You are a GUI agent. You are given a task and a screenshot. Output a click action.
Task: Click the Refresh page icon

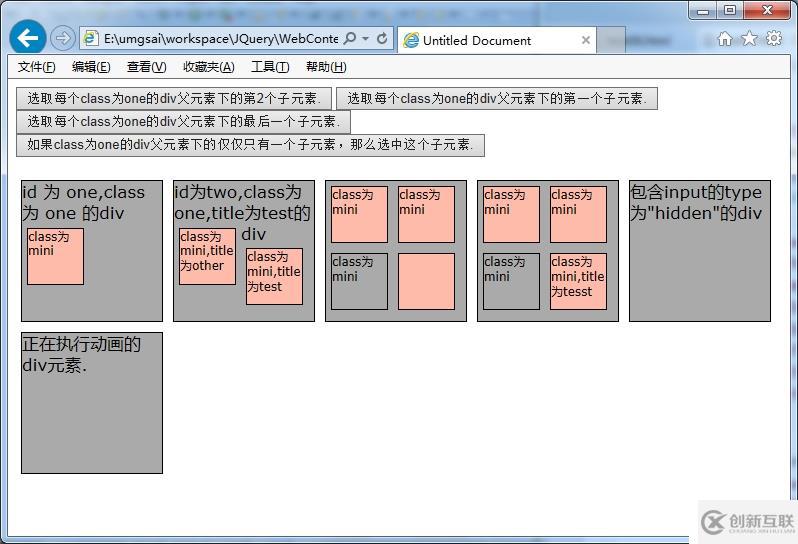(382, 38)
